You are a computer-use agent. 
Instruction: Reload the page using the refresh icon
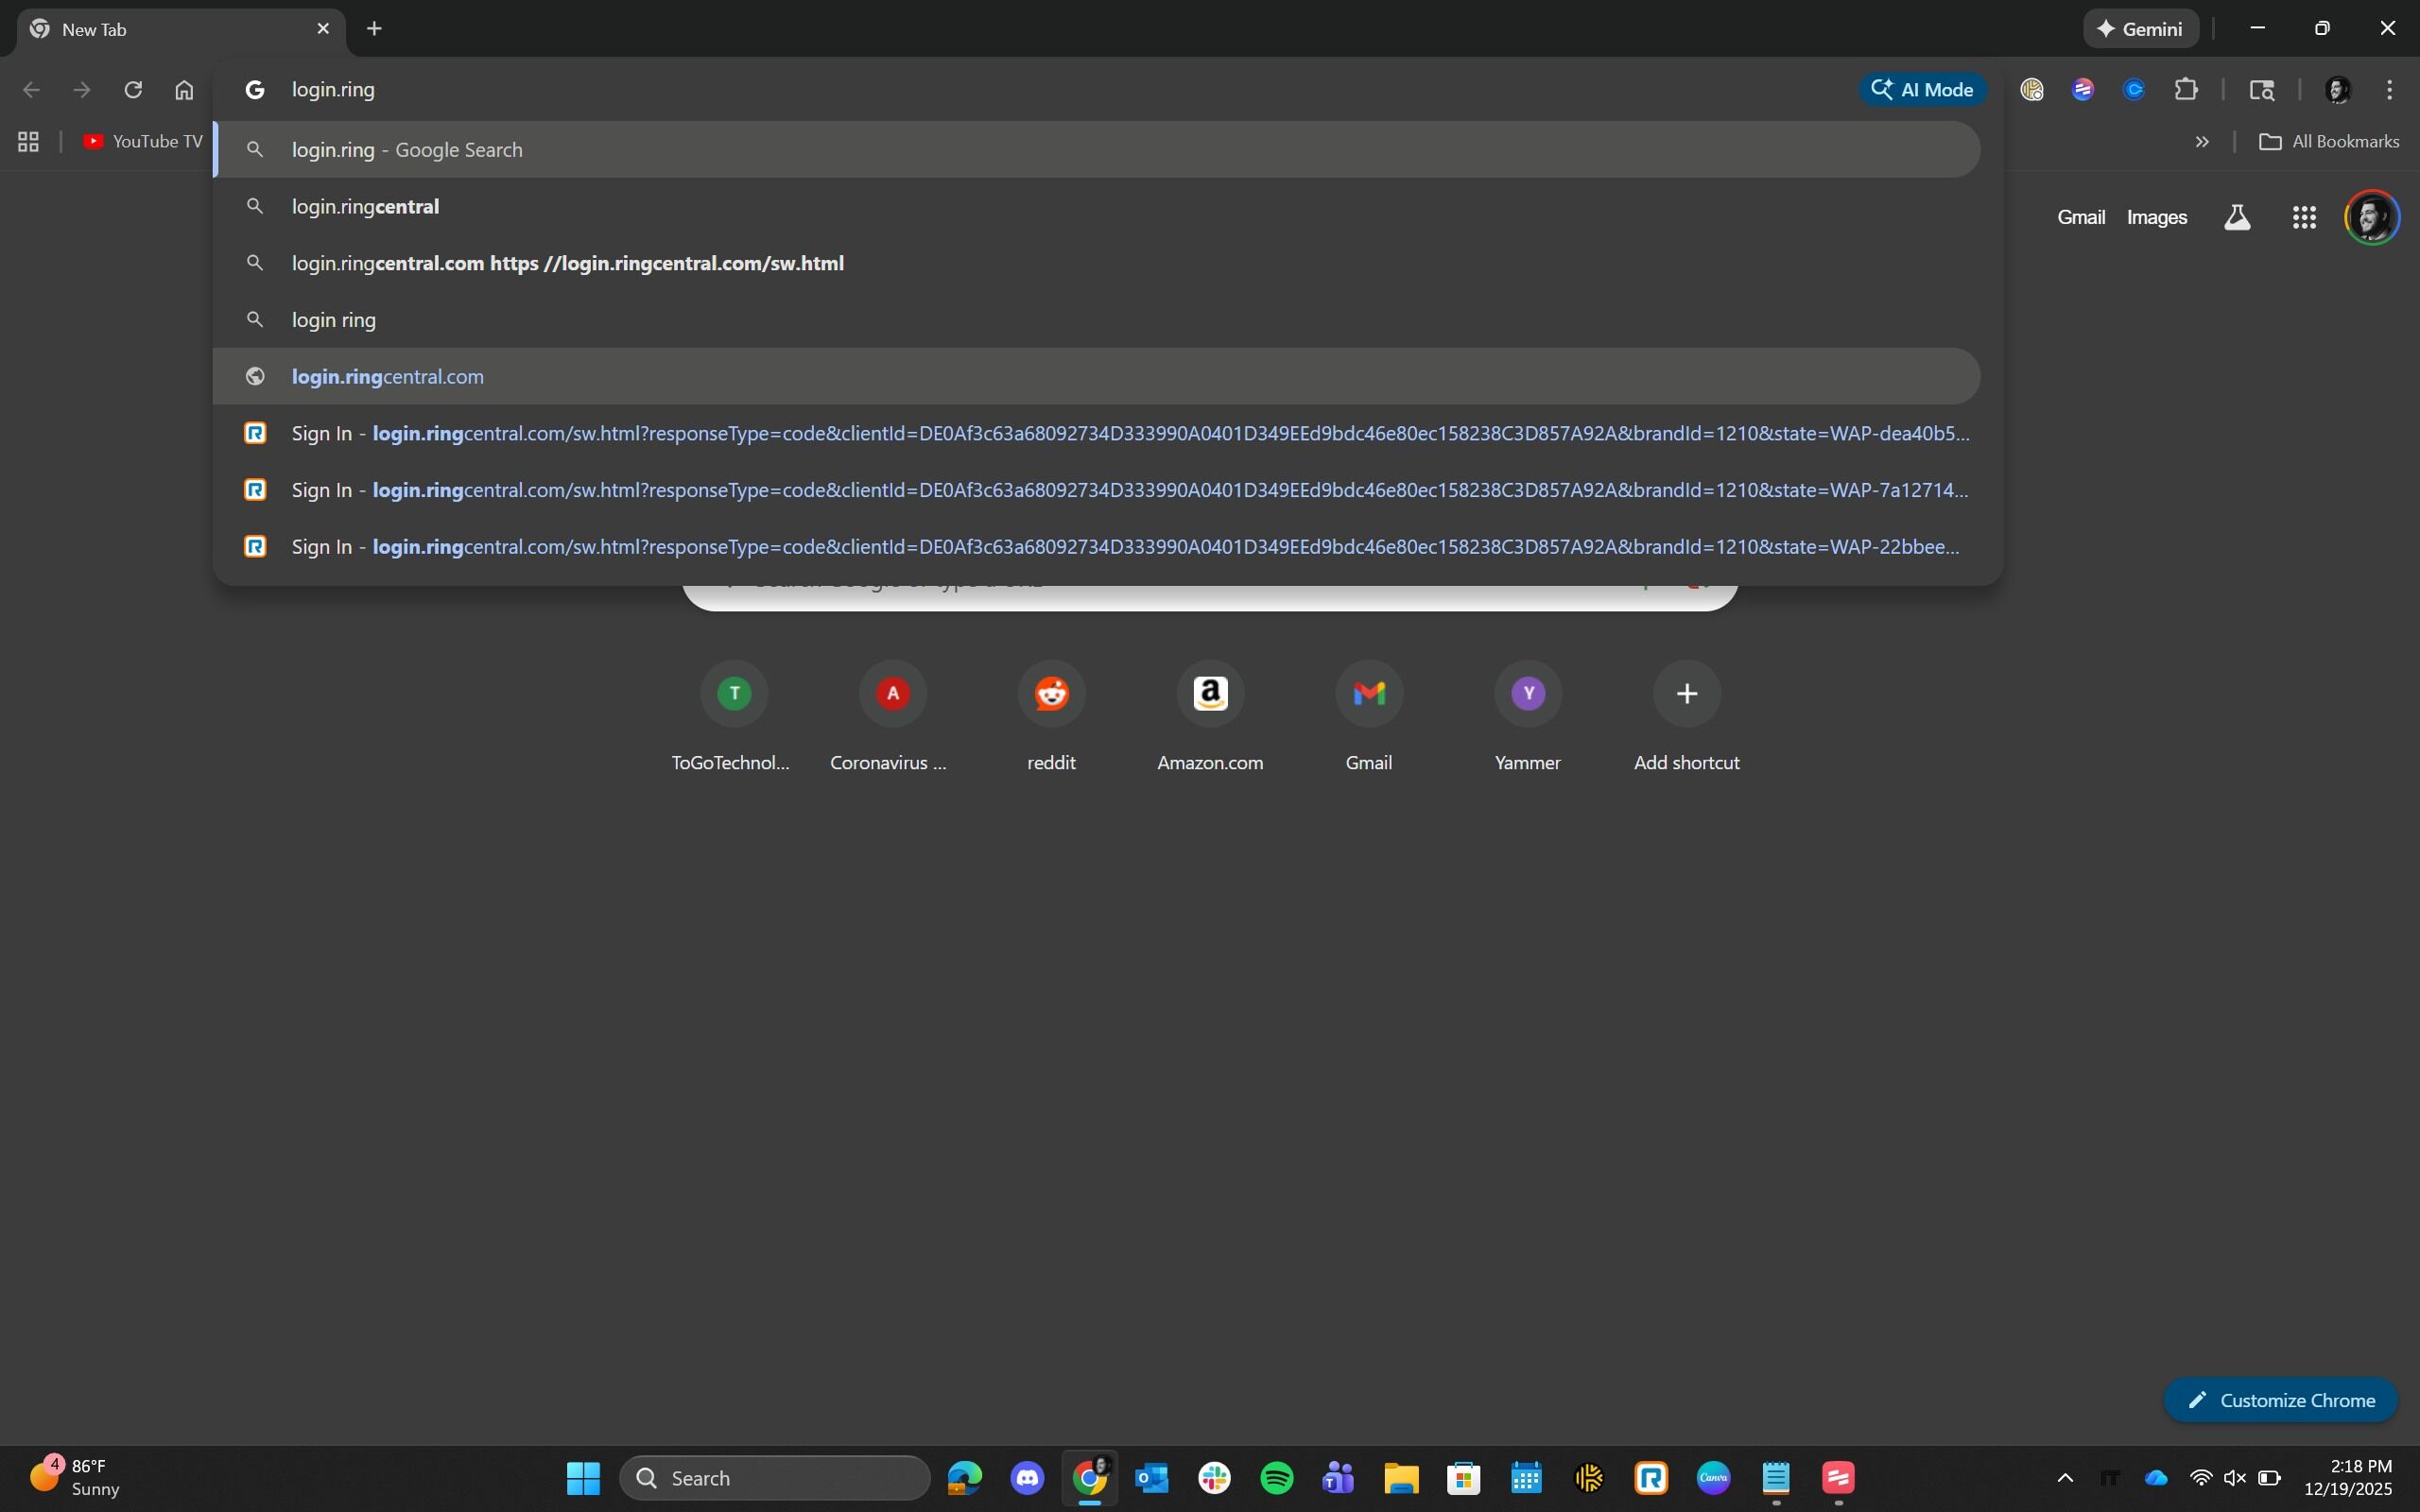[x=133, y=90]
